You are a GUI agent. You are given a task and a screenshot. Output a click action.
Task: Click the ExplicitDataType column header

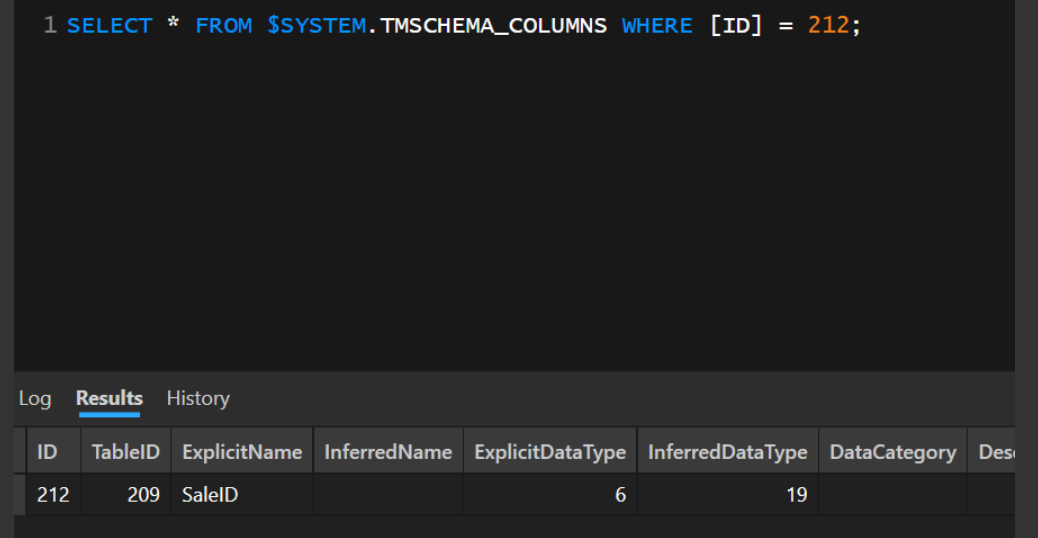coord(549,452)
